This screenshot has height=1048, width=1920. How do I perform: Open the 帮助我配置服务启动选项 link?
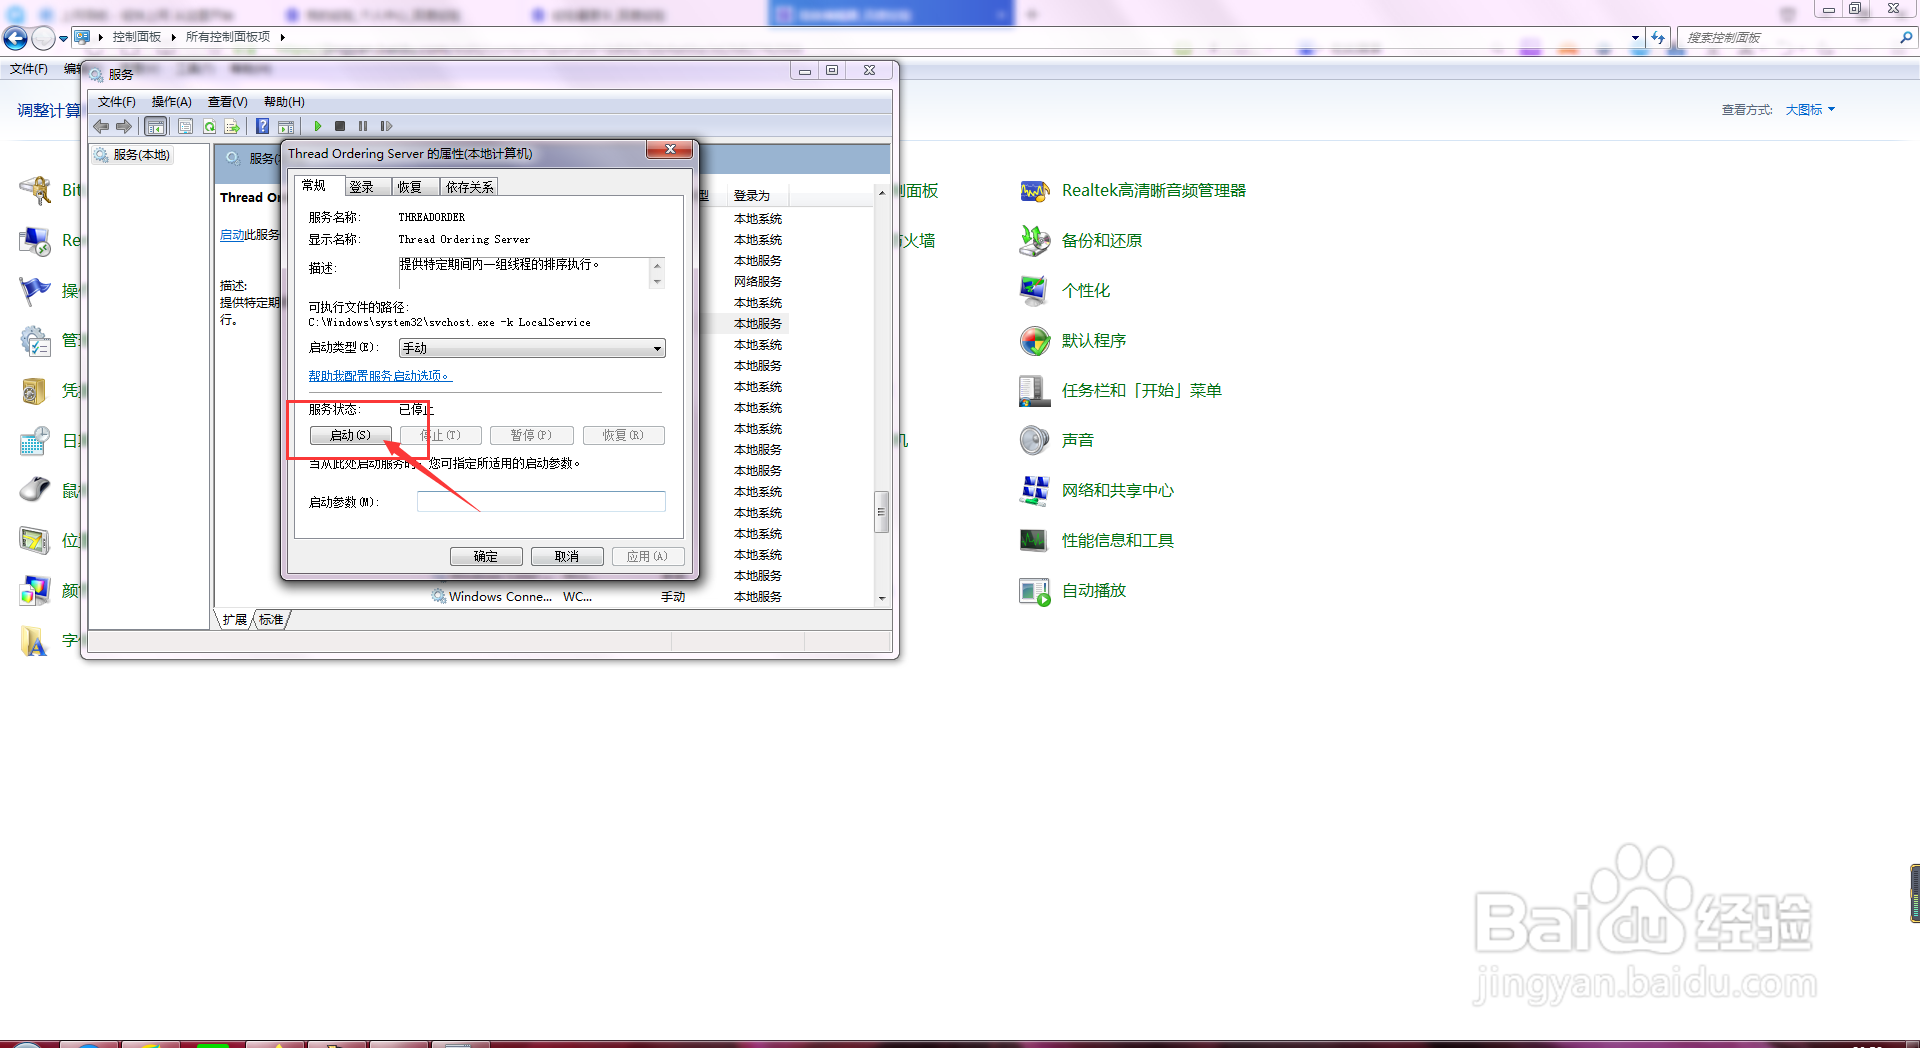click(380, 376)
